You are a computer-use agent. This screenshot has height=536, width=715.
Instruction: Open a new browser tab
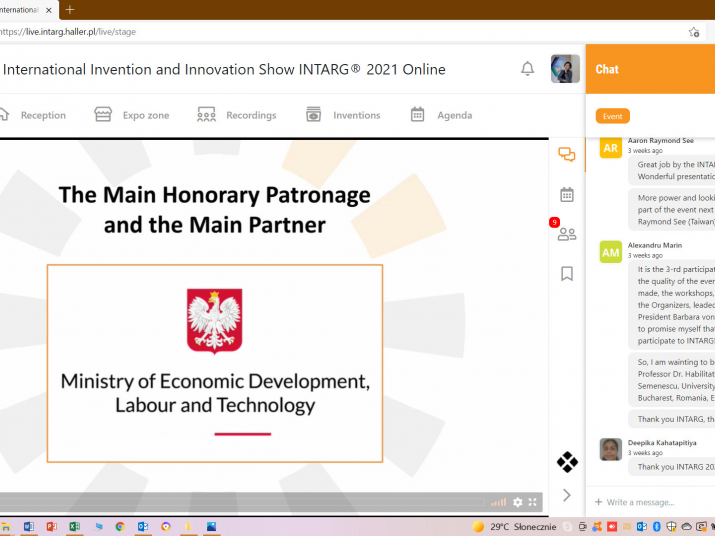point(70,9)
